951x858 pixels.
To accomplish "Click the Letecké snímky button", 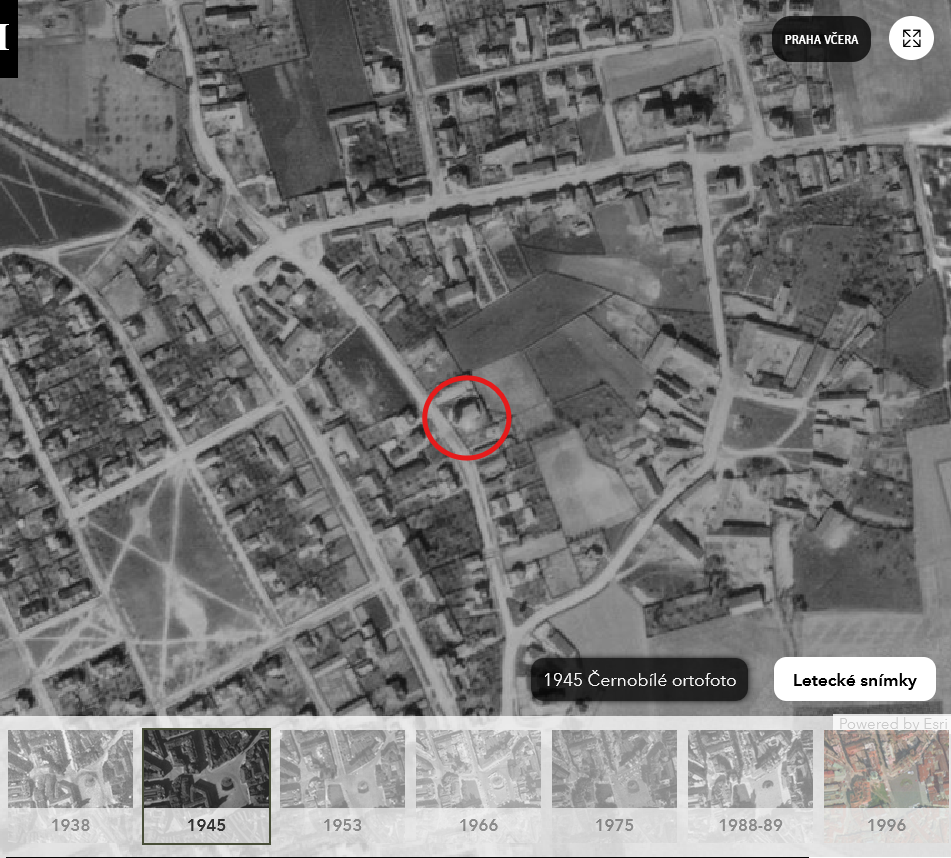I will coord(854,680).
